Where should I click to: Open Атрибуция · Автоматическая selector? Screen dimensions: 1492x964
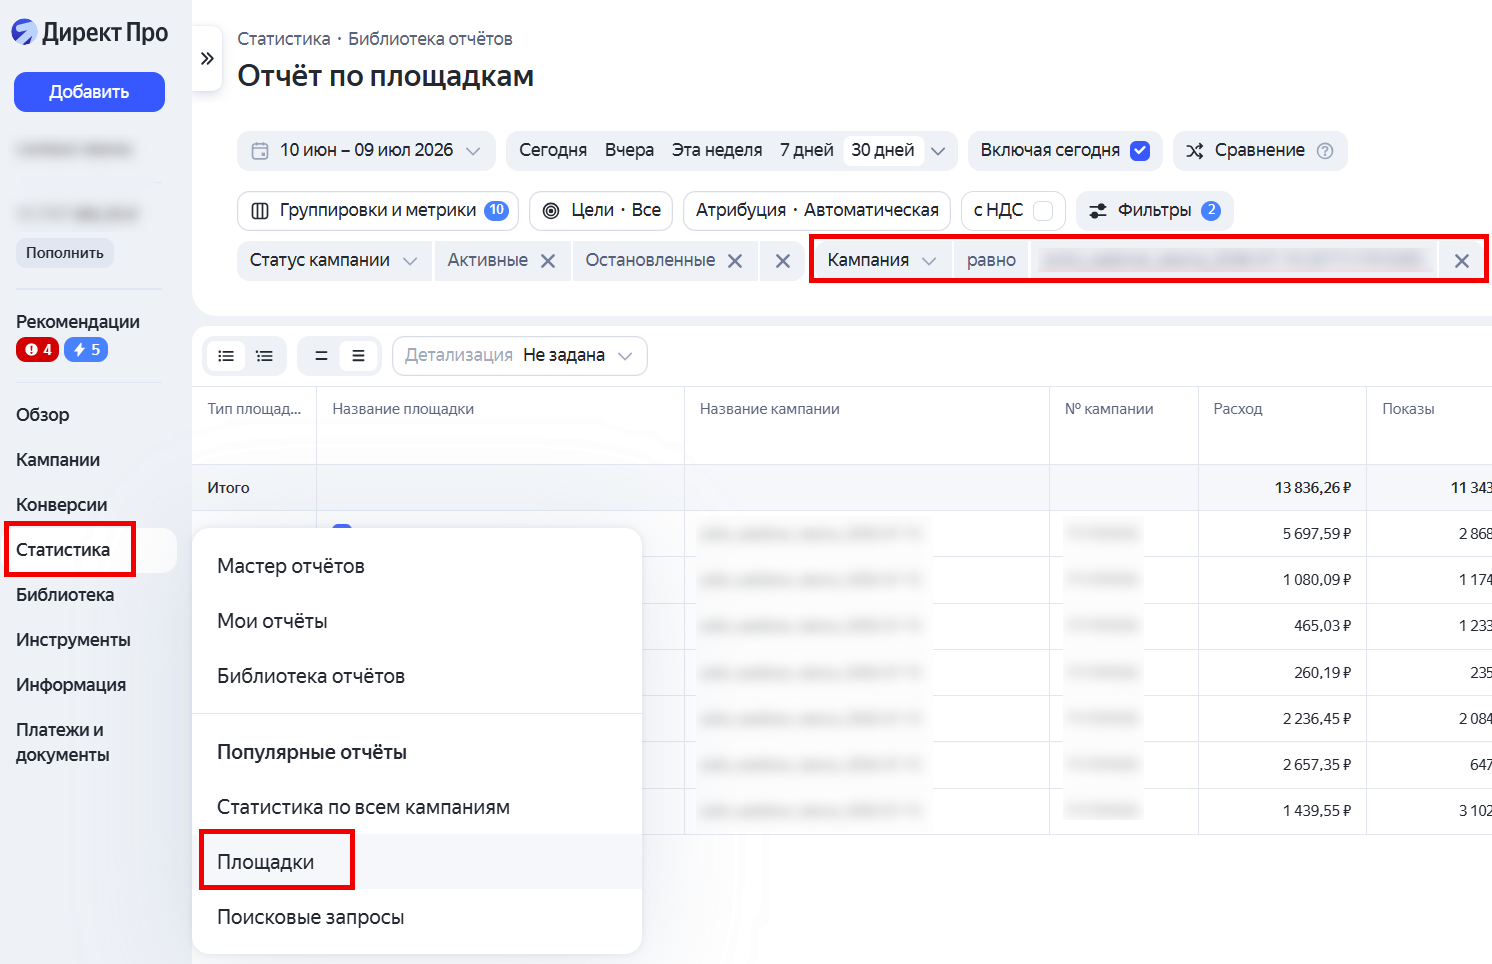click(817, 211)
